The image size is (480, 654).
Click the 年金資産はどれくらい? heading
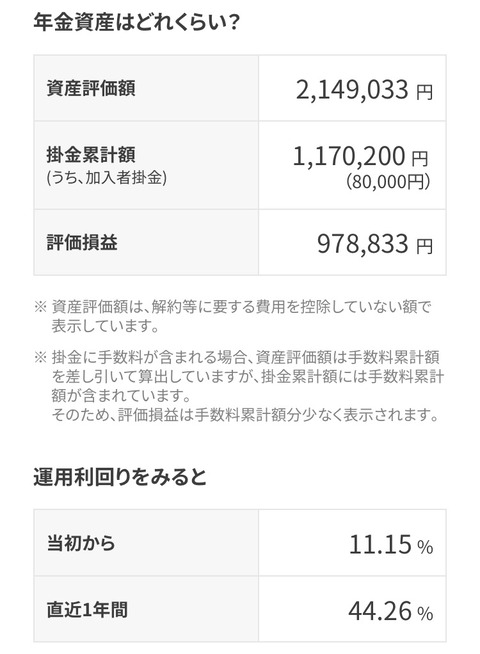[136, 22]
